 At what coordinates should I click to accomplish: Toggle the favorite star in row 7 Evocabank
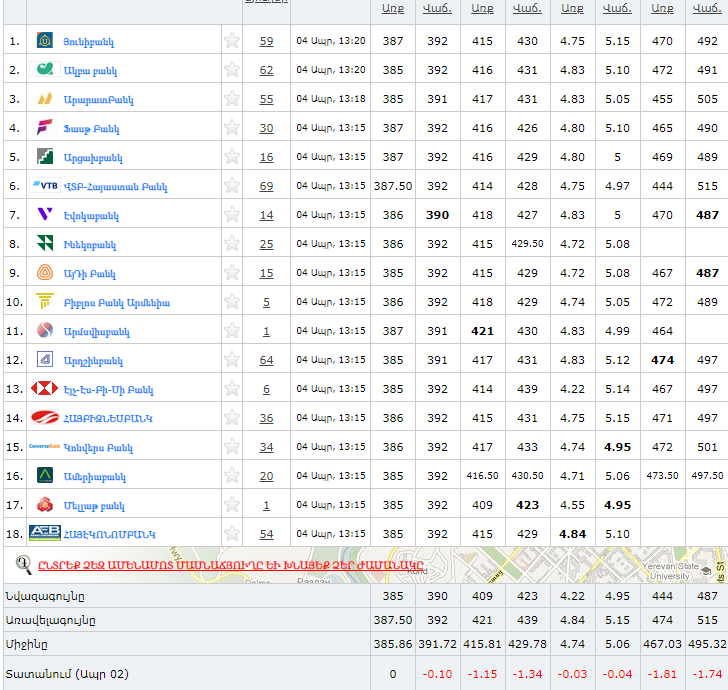pyautogui.click(x=232, y=215)
